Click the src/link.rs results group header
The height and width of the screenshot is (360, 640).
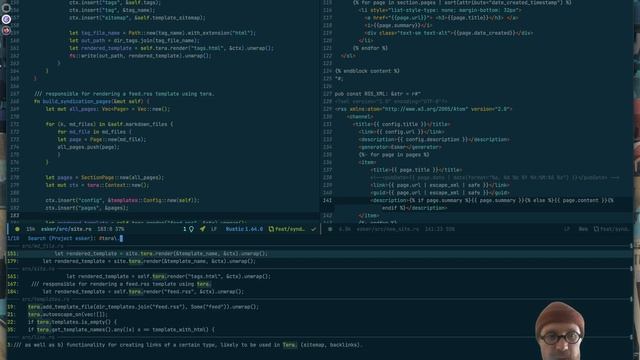pos(38,338)
